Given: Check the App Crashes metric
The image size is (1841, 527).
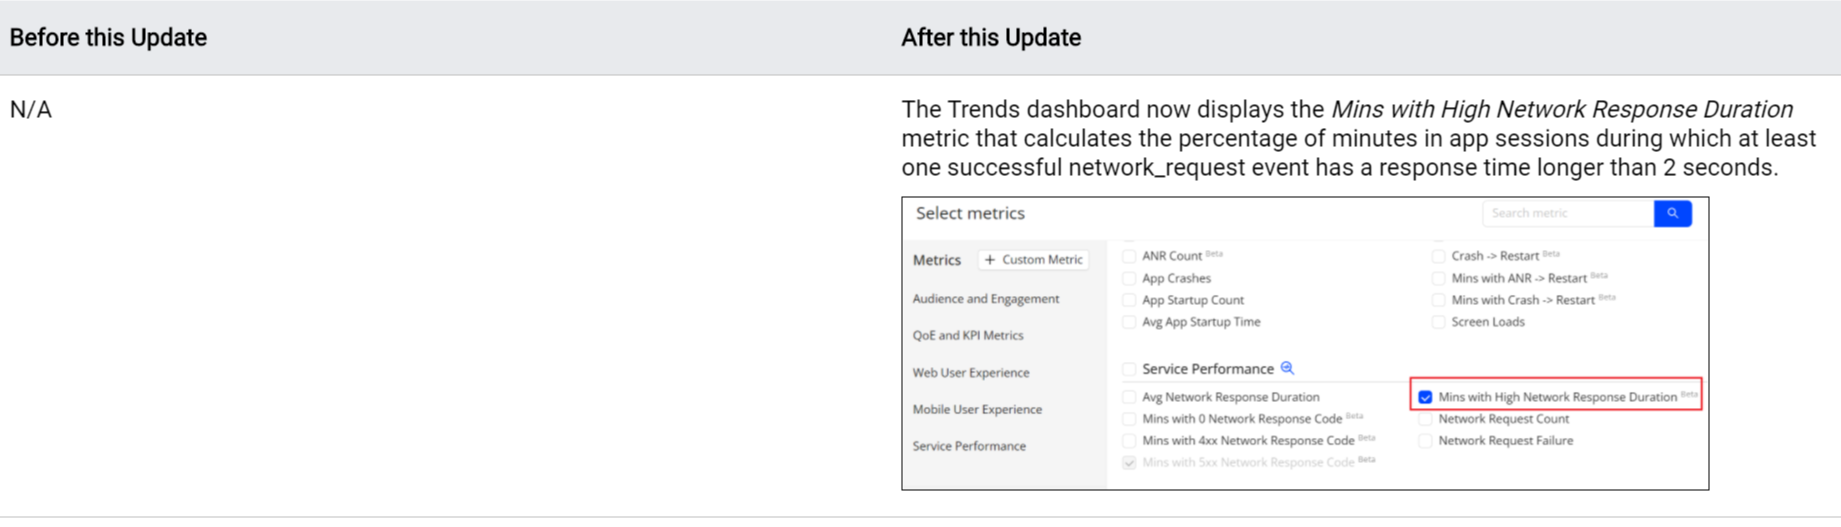Looking at the screenshot, I should (x=1129, y=278).
